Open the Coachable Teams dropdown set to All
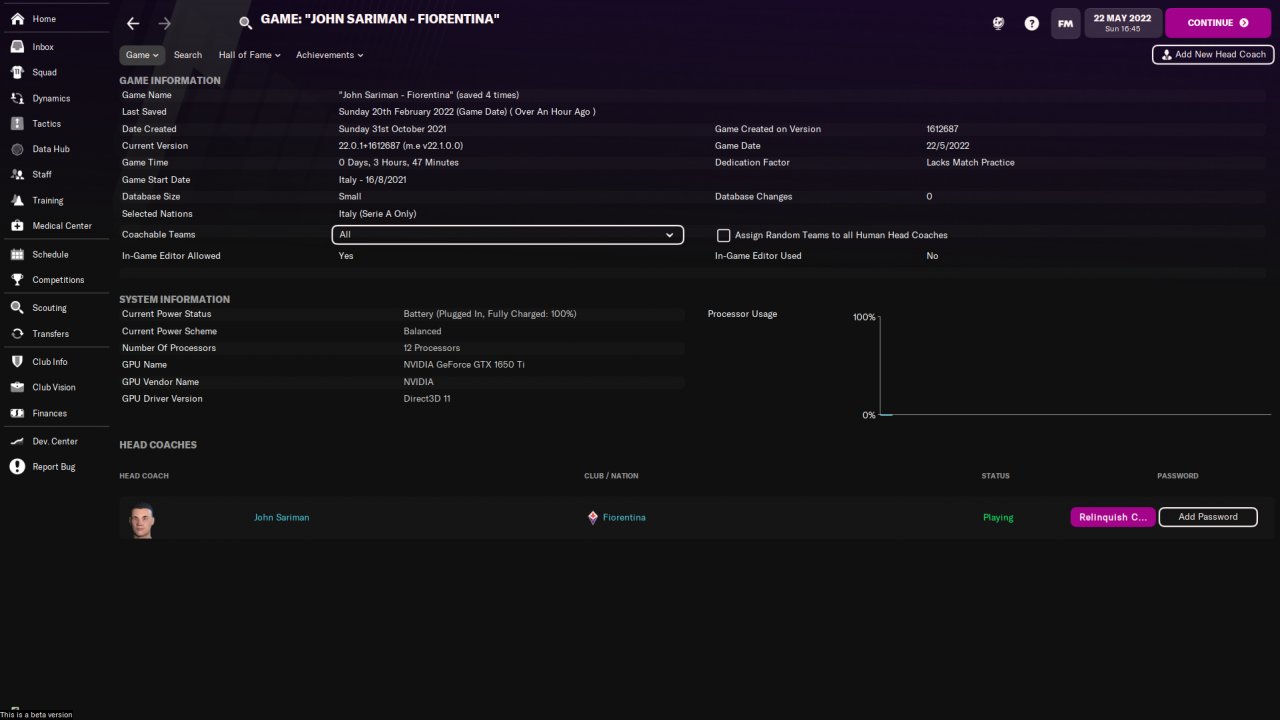This screenshot has width=1280, height=720. (x=508, y=235)
